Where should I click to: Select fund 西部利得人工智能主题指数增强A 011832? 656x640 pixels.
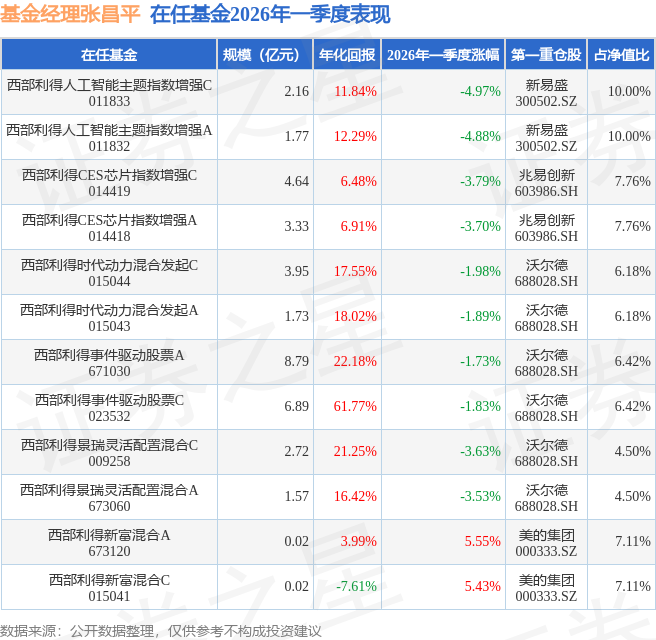pyautogui.click(x=109, y=138)
